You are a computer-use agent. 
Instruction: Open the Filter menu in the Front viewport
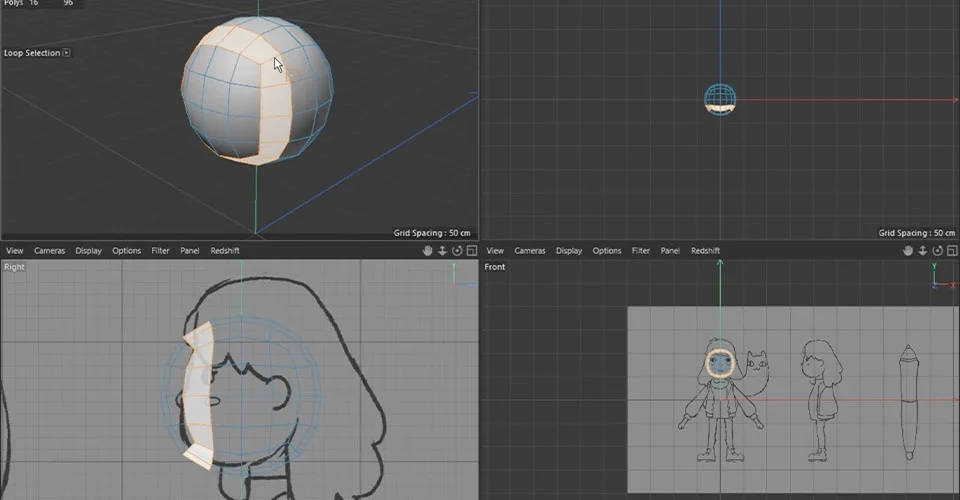click(641, 251)
